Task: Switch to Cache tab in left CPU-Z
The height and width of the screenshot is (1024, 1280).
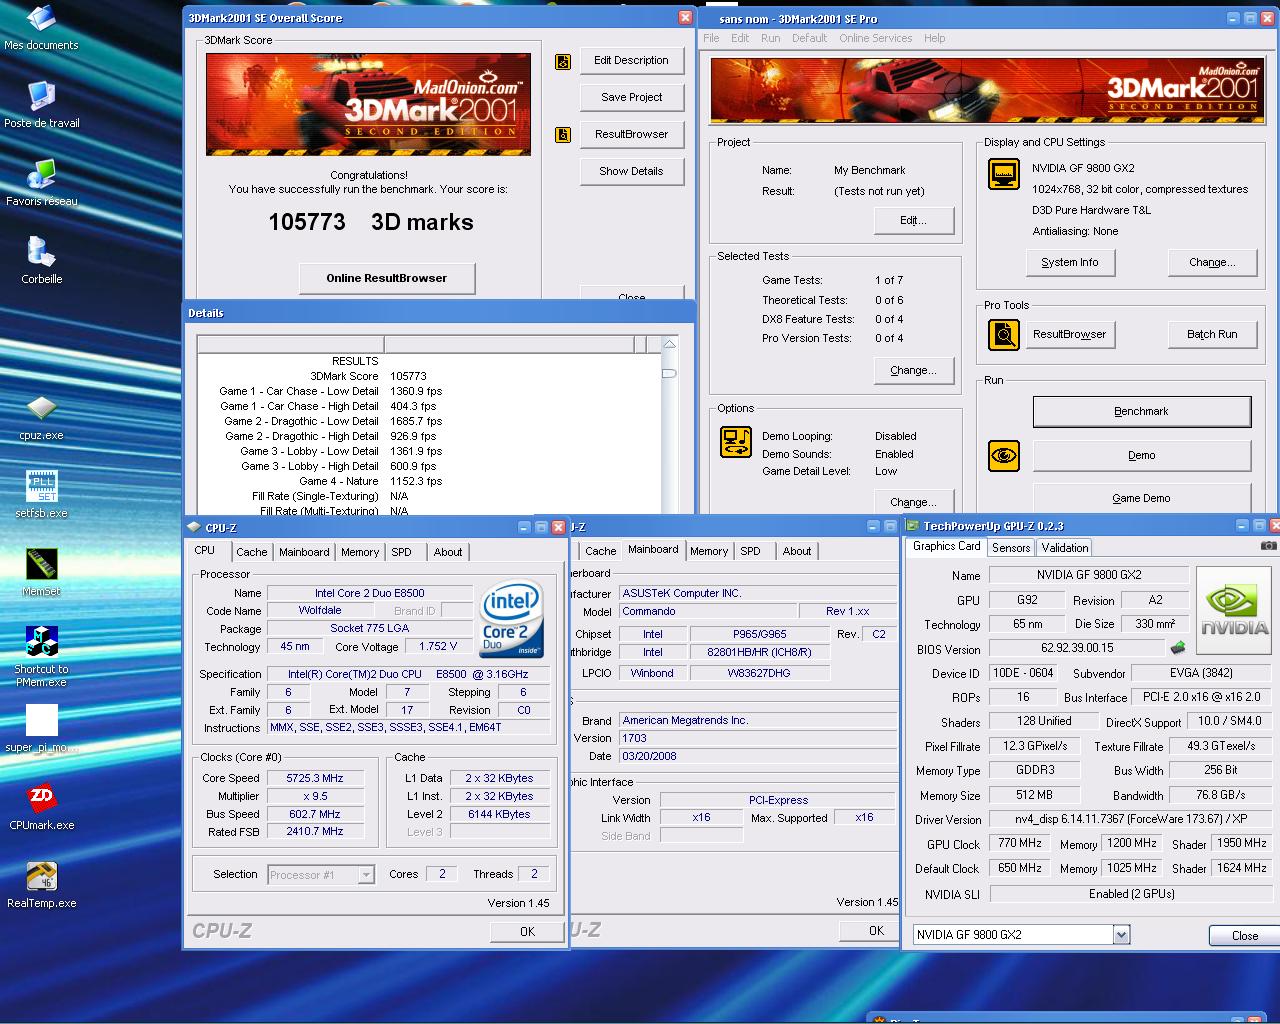Action: (252, 552)
